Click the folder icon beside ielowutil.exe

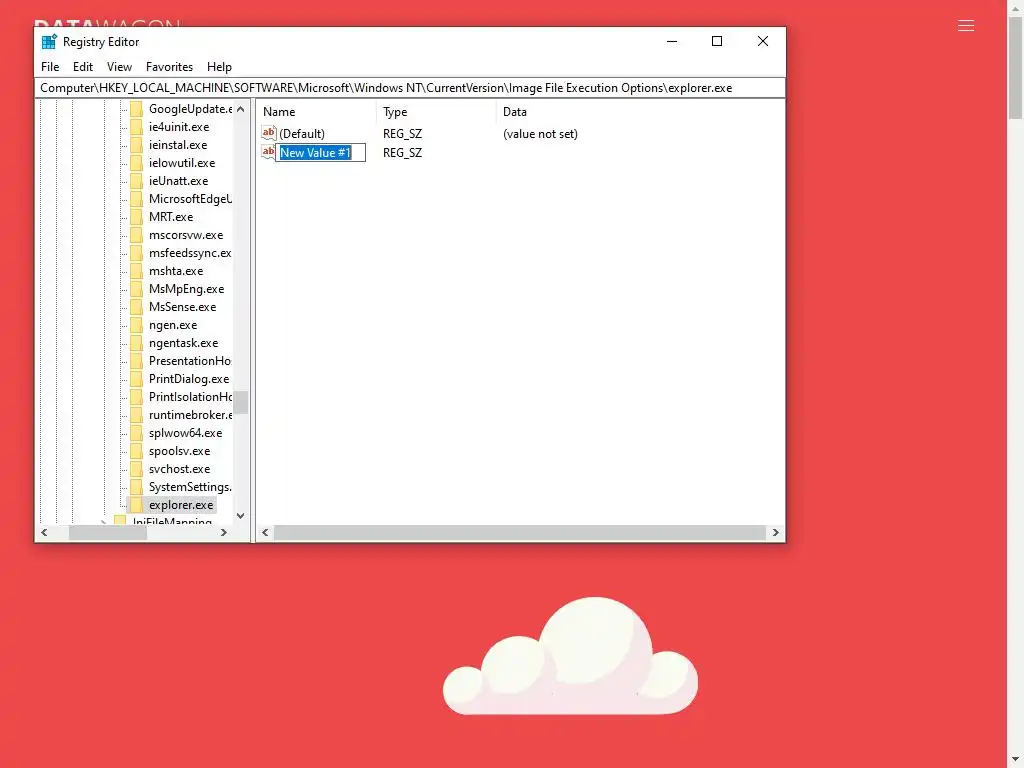click(x=136, y=163)
